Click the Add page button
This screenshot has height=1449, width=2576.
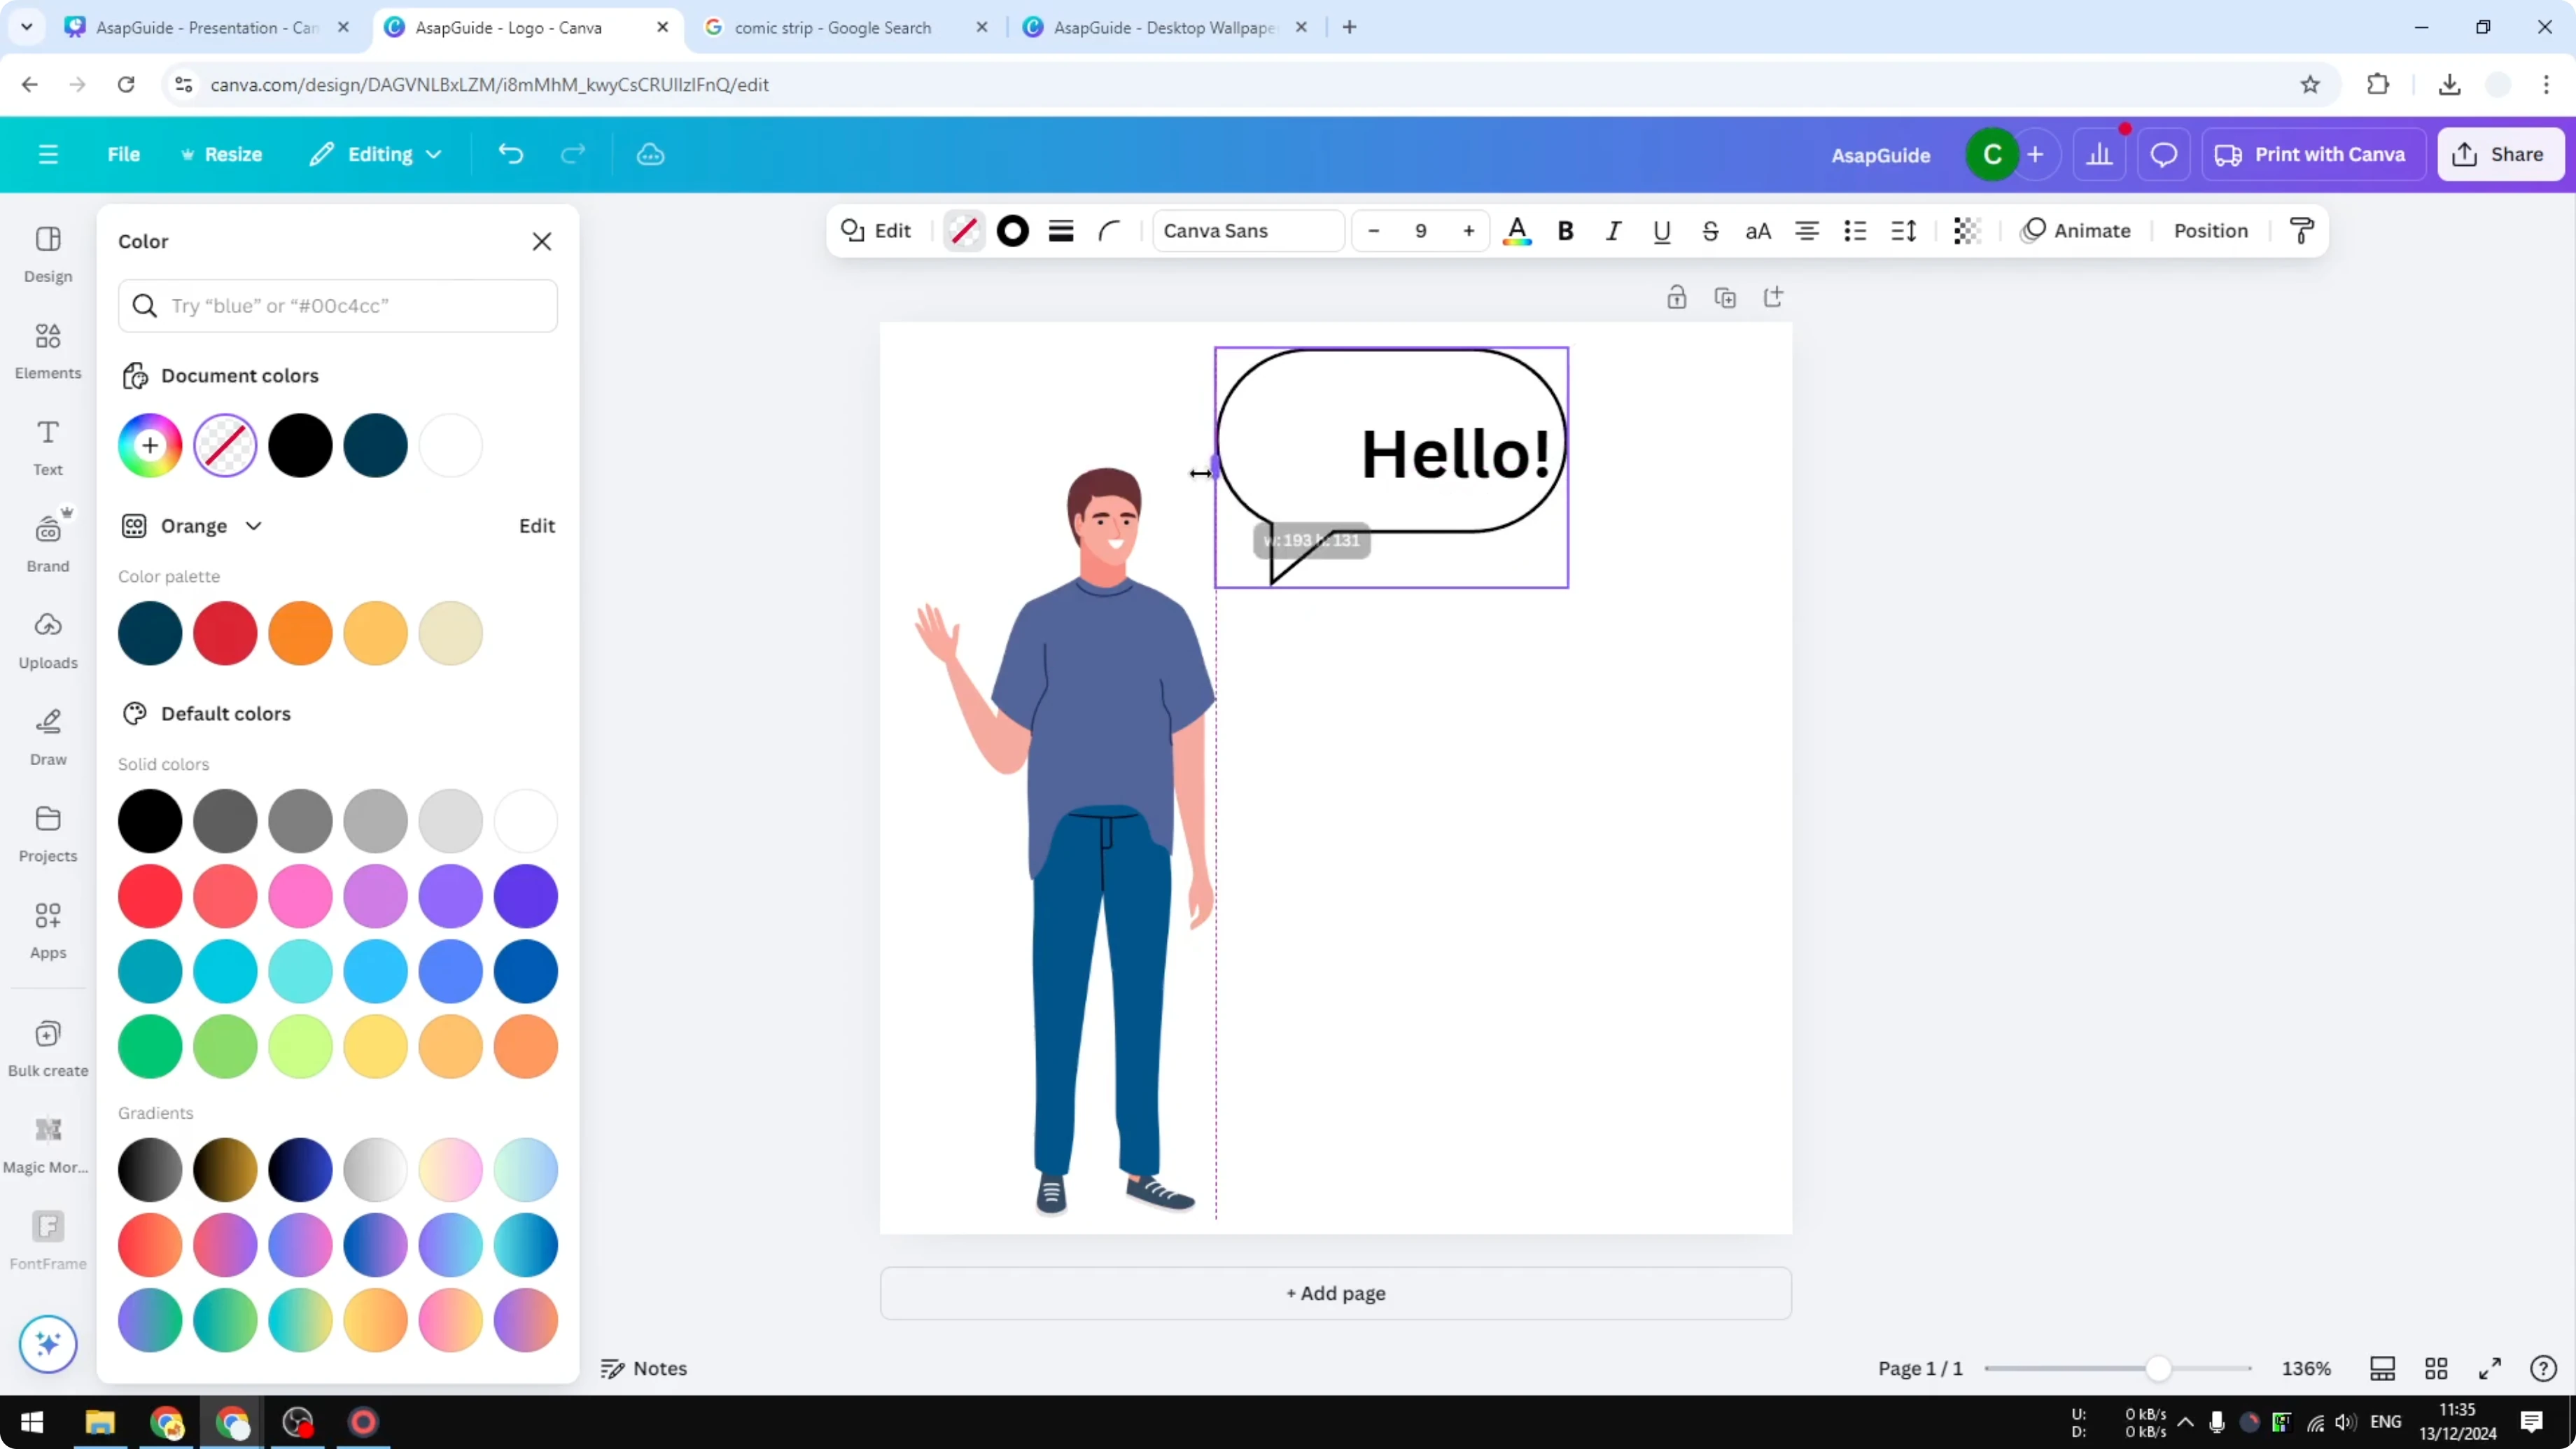click(x=1335, y=1293)
